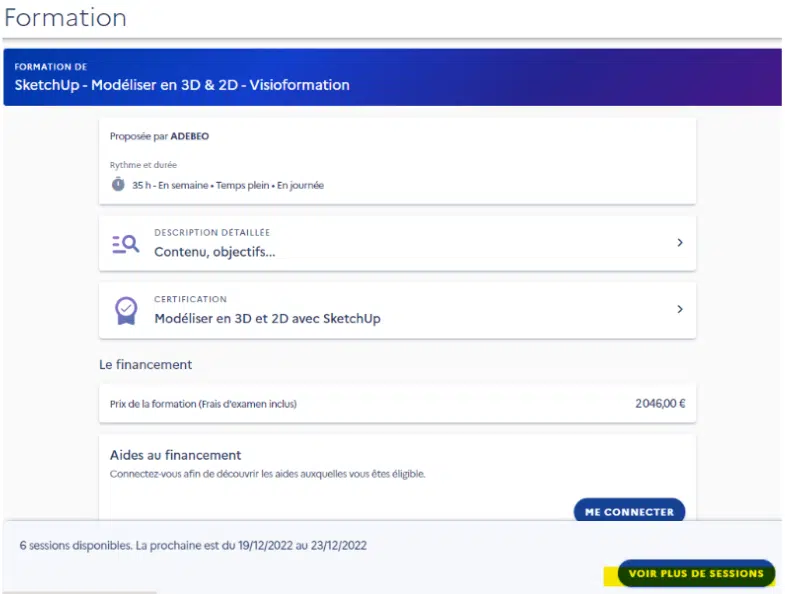This screenshot has height=594, width=785.
Task: Click VOIR PLUS DE SESSIONS button
Action: pos(696,573)
